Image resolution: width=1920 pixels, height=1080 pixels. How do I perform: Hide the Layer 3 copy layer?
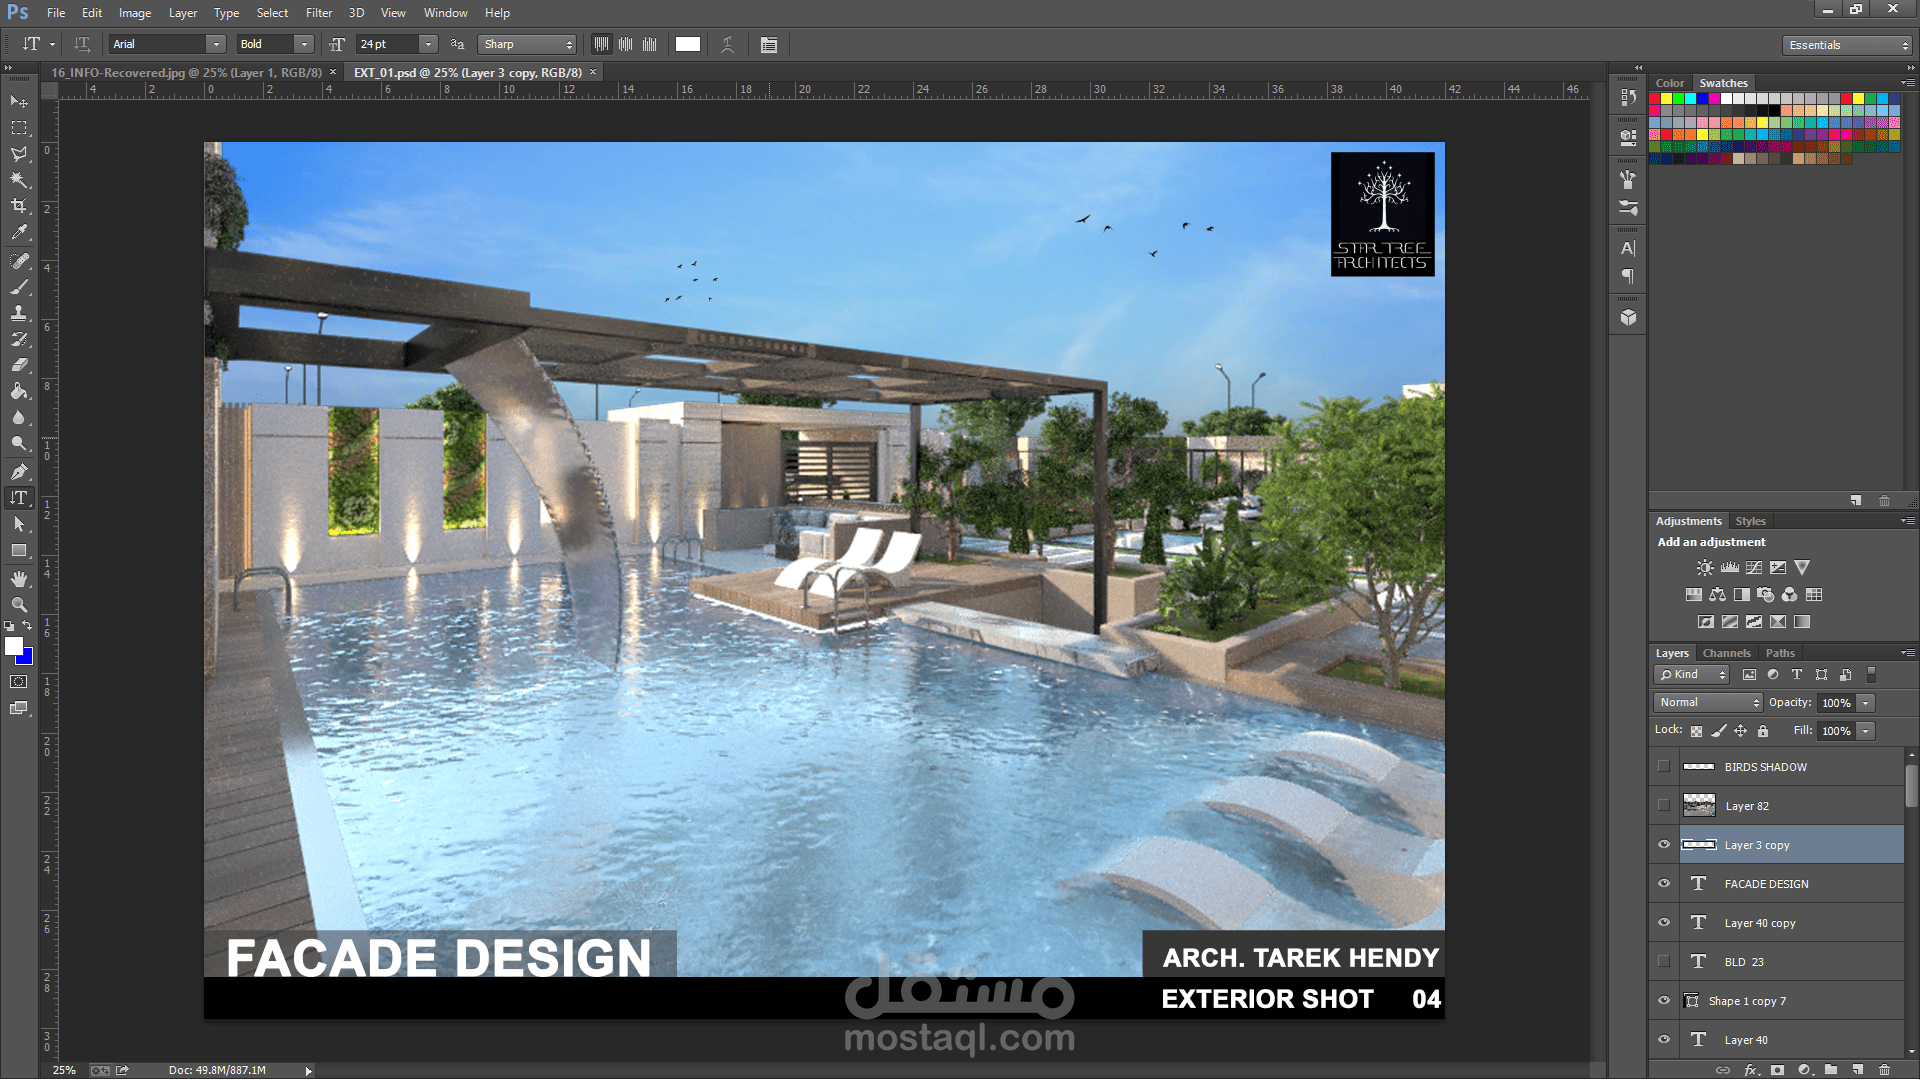[x=1664, y=845]
